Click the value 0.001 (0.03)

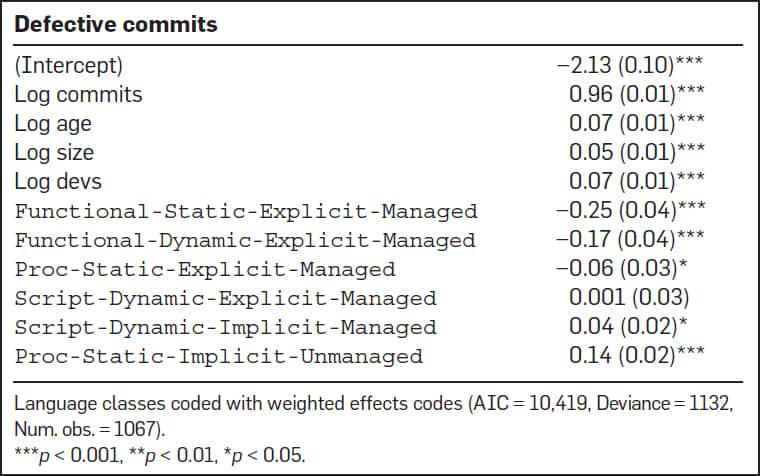[628, 298]
